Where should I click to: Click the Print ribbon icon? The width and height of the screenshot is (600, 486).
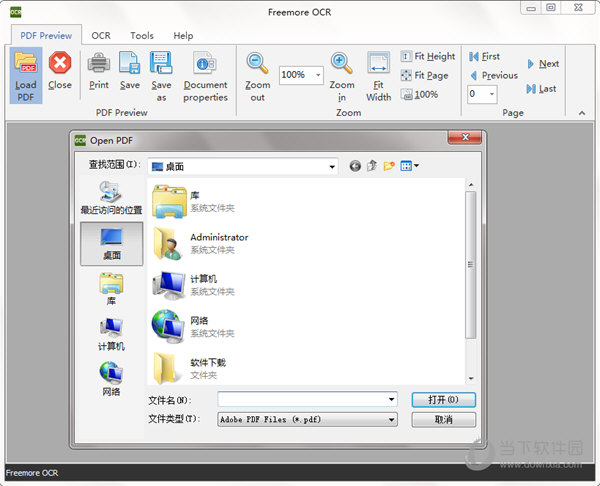pyautogui.click(x=99, y=70)
